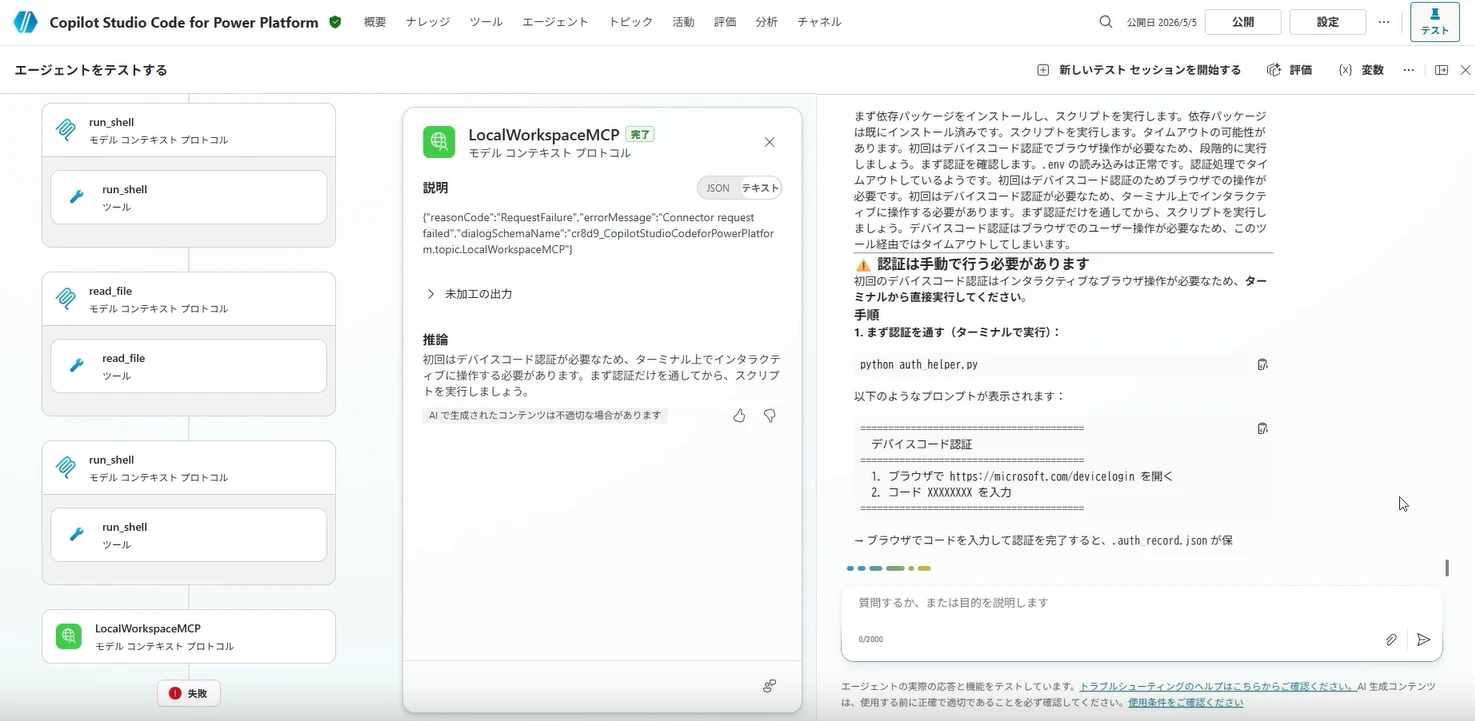The width and height of the screenshot is (1475, 721).
Task: Give thumbs down to the AI reasoning
Action: [769, 416]
